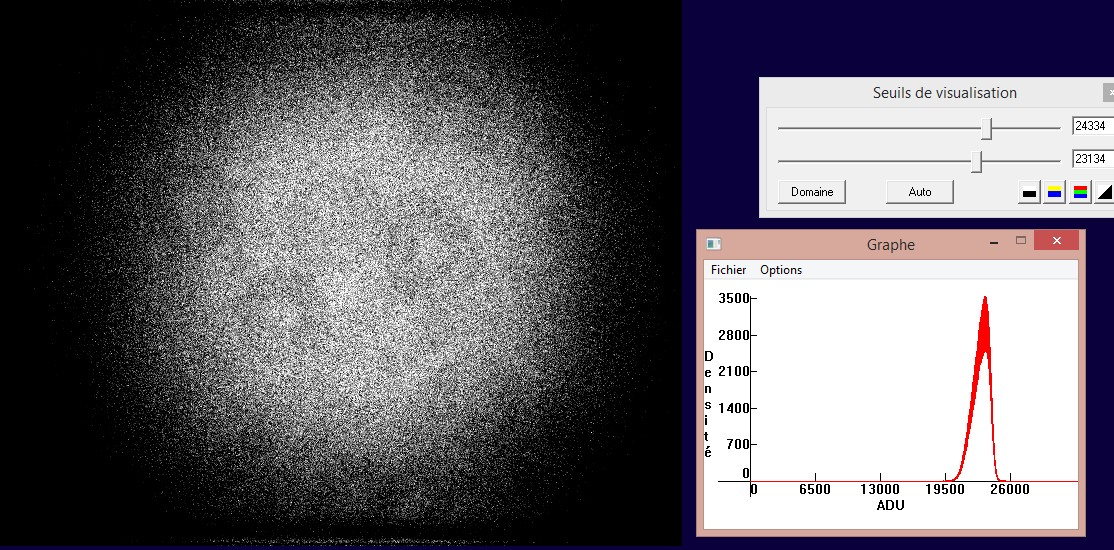Click the 26000 label on ADU axis
Image resolution: width=1114 pixels, height=550 pixels.
[1010, 490]
